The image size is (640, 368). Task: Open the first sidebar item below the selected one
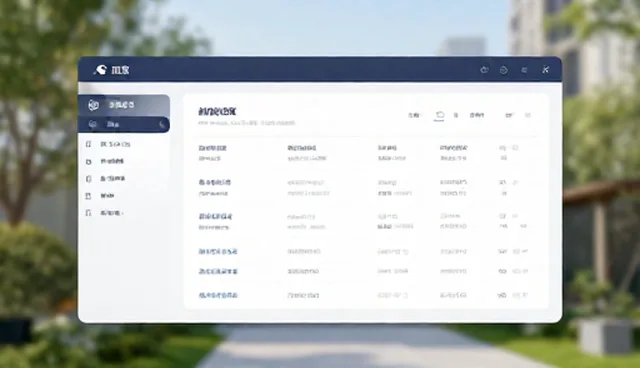coord(115,144)
